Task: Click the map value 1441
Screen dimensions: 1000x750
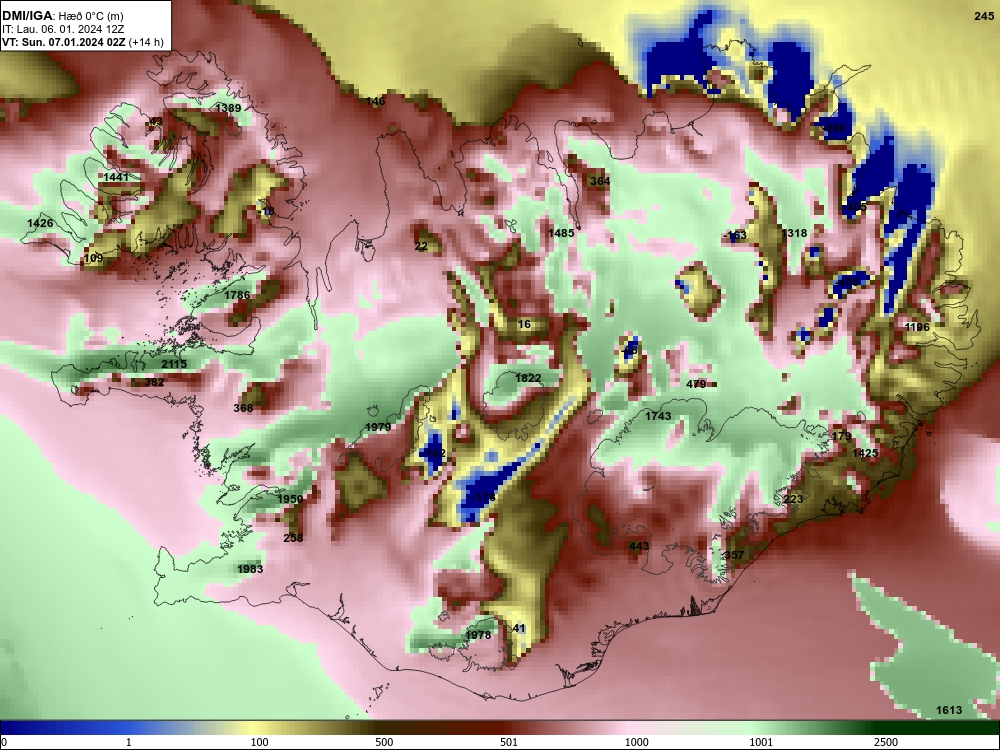Action: coord(116,177)
